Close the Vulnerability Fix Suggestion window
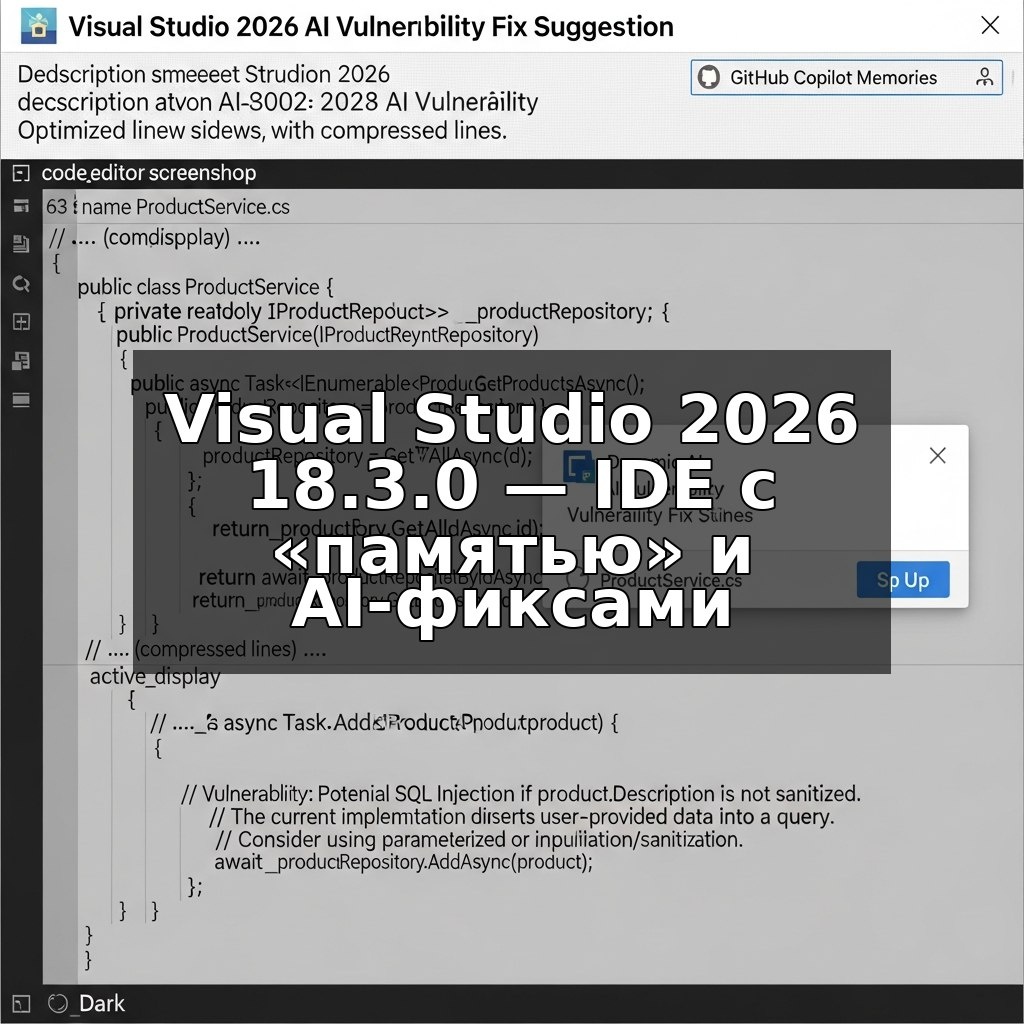This screenshot has height=1024, width=1024. pos(990,25)
